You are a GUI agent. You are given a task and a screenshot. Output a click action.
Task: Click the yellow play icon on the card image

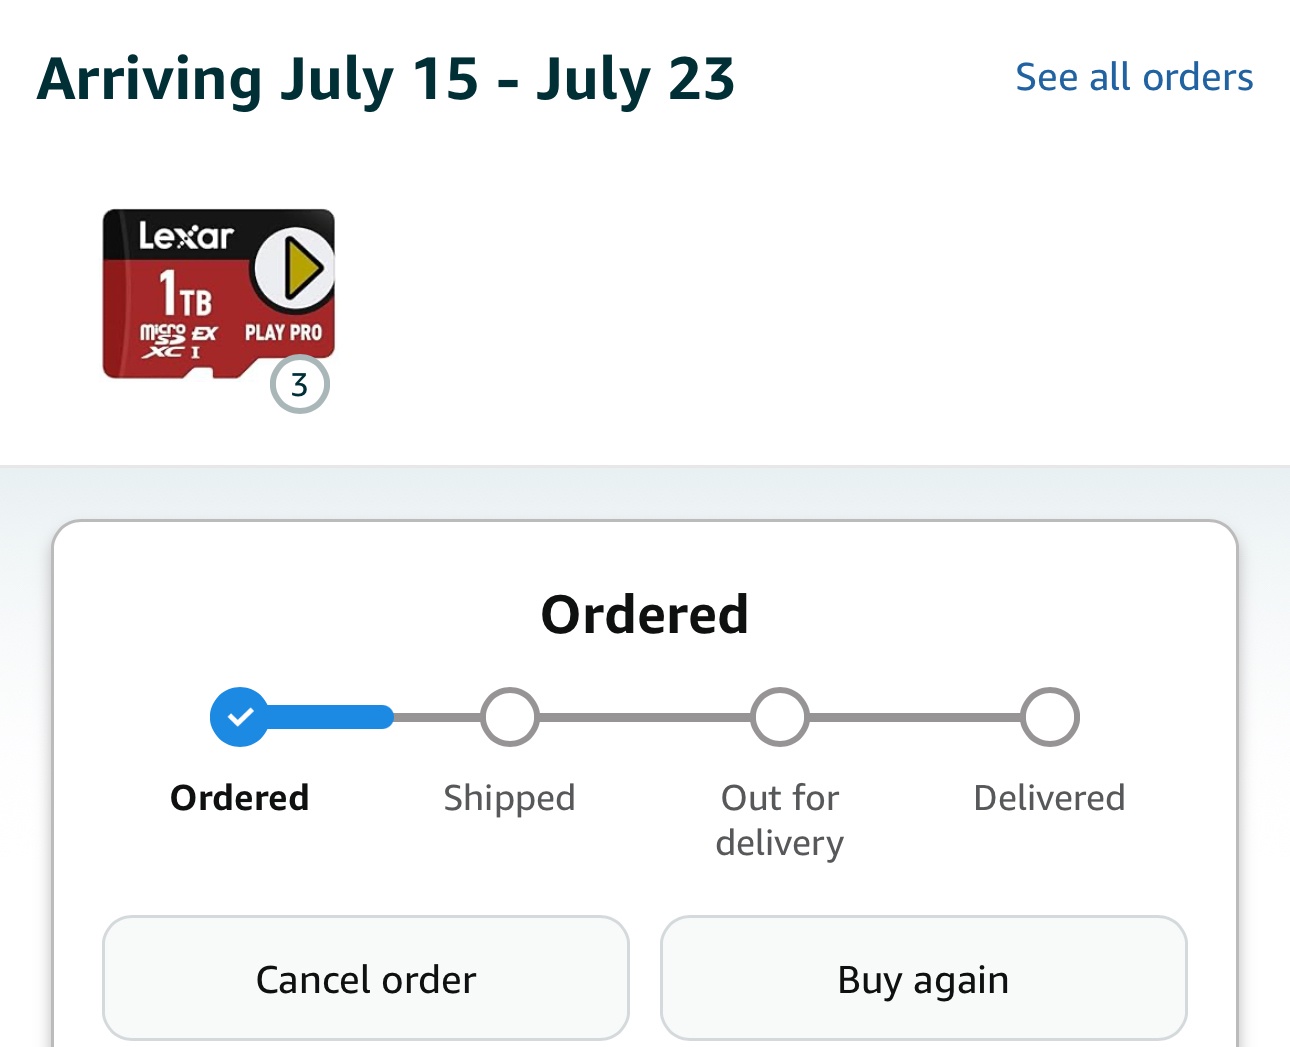pos(295,268)
